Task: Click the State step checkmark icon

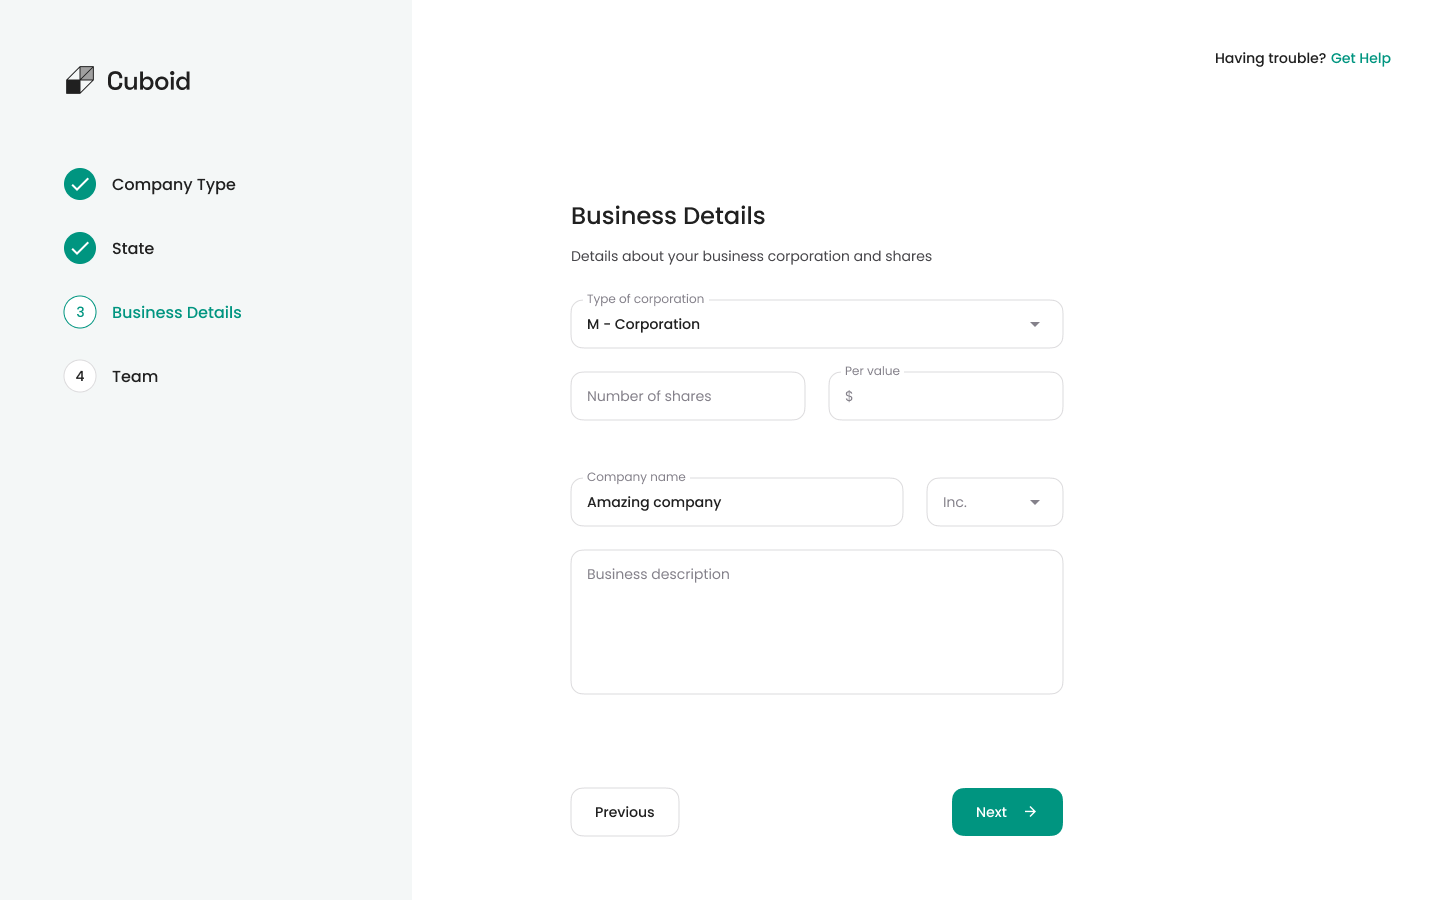Action: (80, 248)
